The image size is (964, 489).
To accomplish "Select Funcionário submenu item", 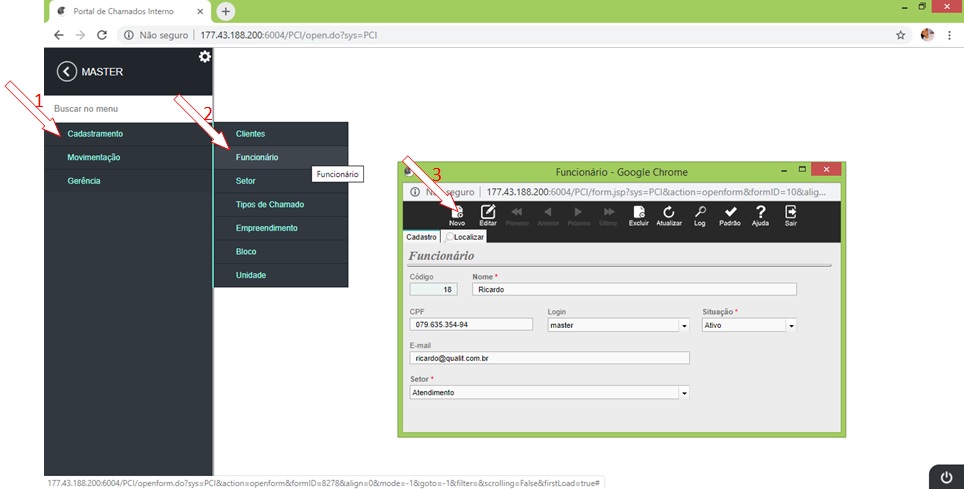I will point(281,157).
